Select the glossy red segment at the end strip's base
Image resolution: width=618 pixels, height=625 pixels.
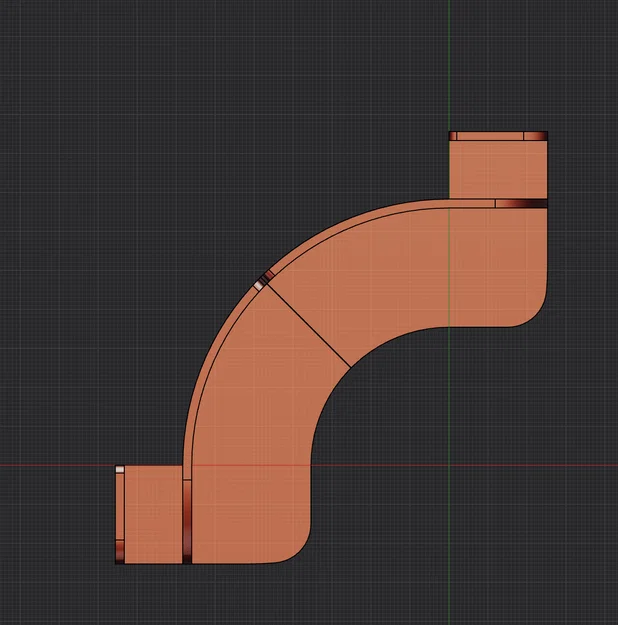120,552
